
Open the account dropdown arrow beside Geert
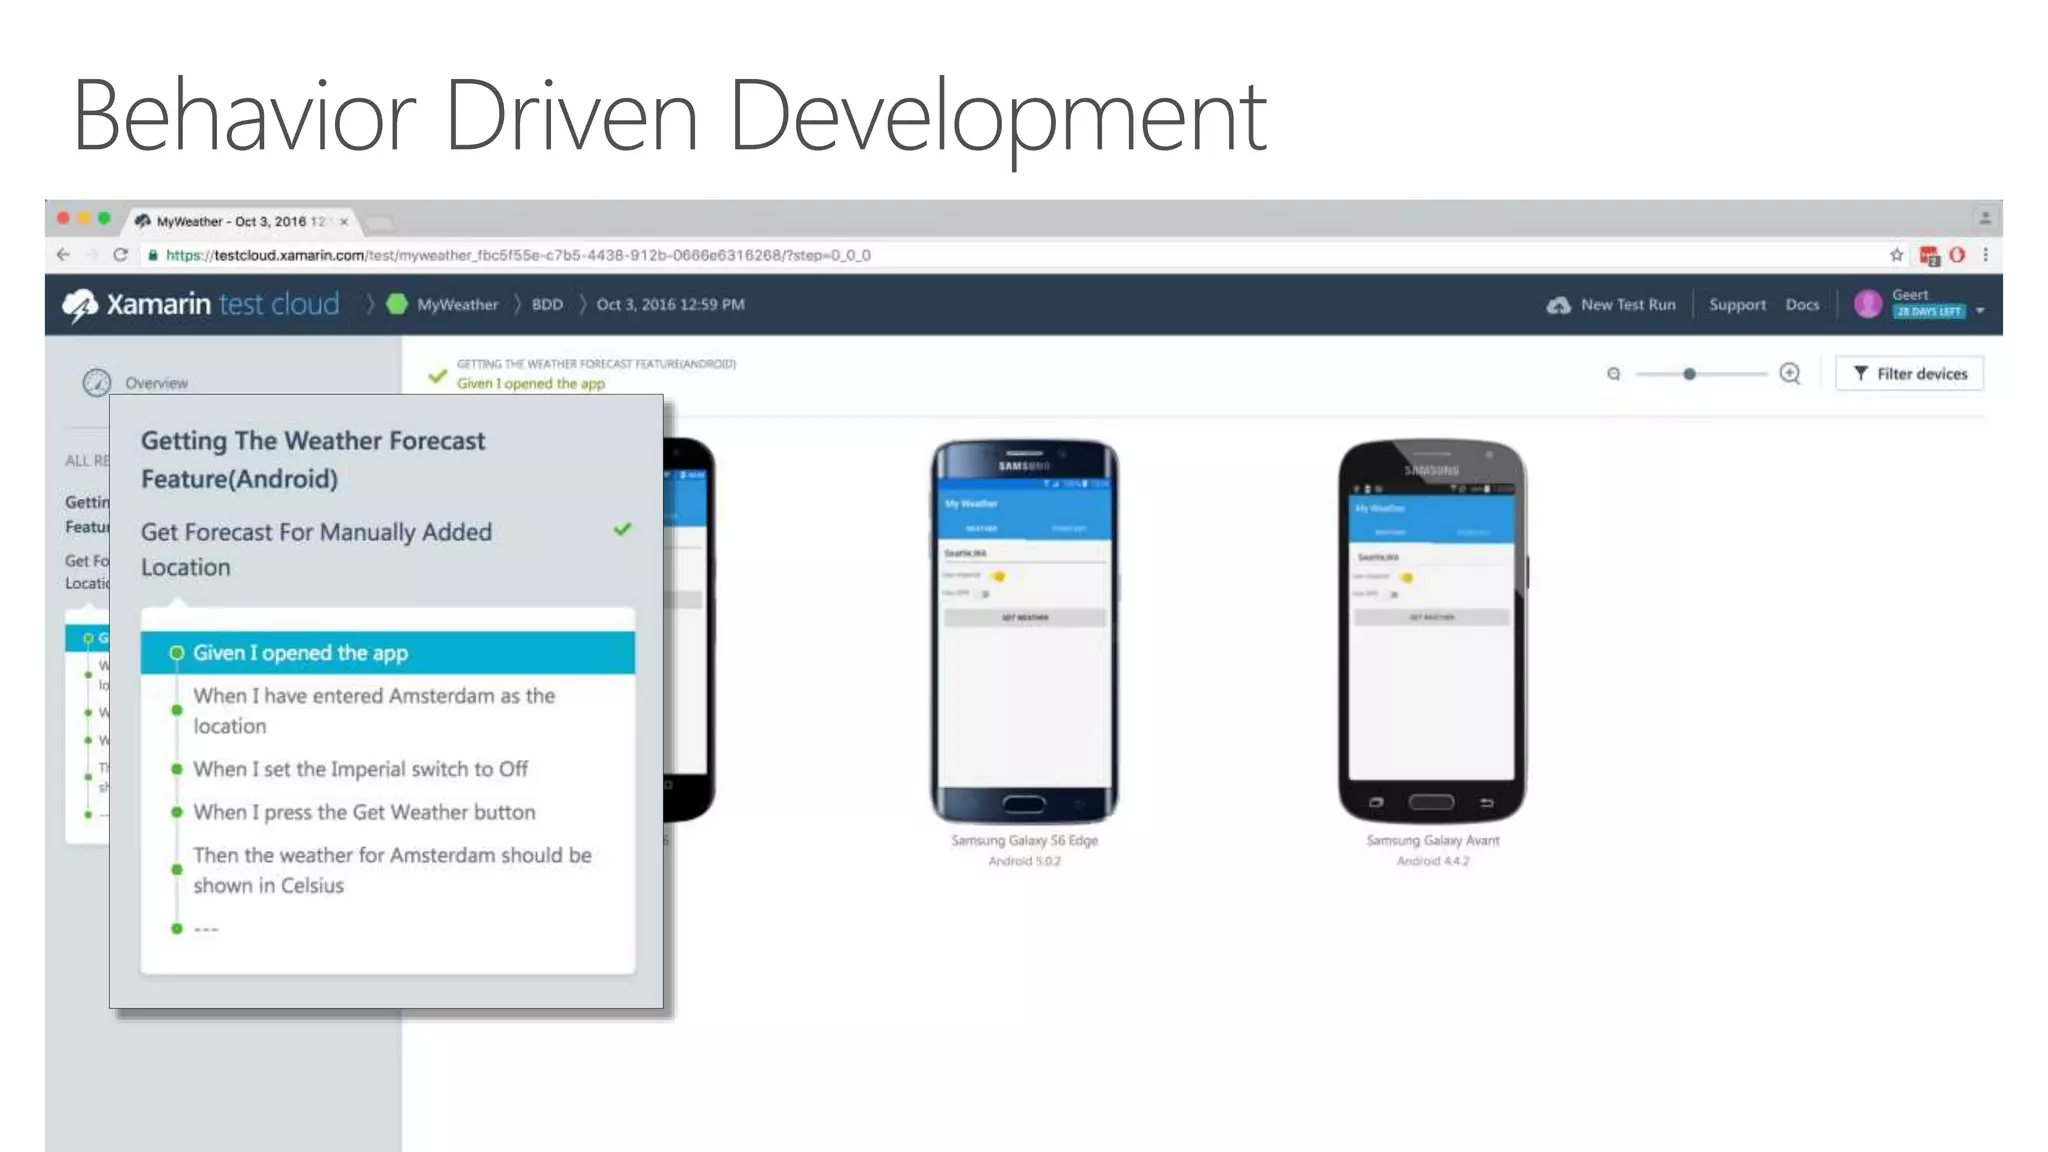(x=1980, y=311)
